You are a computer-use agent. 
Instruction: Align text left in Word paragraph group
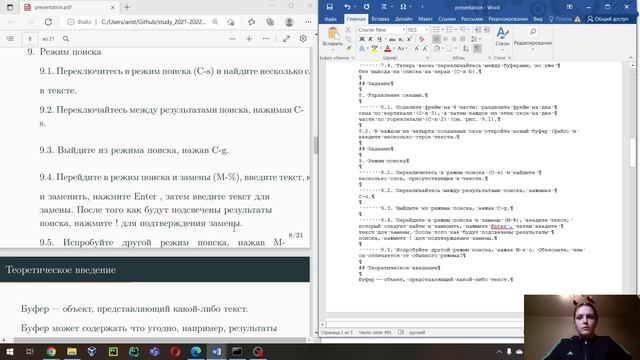(436, 39)
